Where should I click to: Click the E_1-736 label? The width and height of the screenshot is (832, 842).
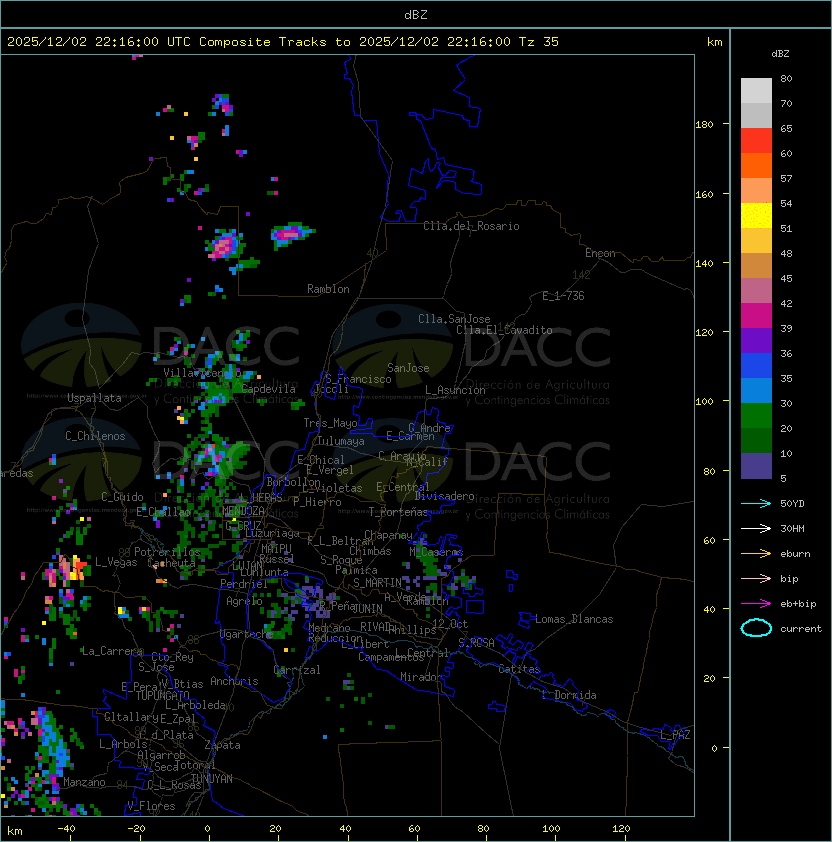563,296
